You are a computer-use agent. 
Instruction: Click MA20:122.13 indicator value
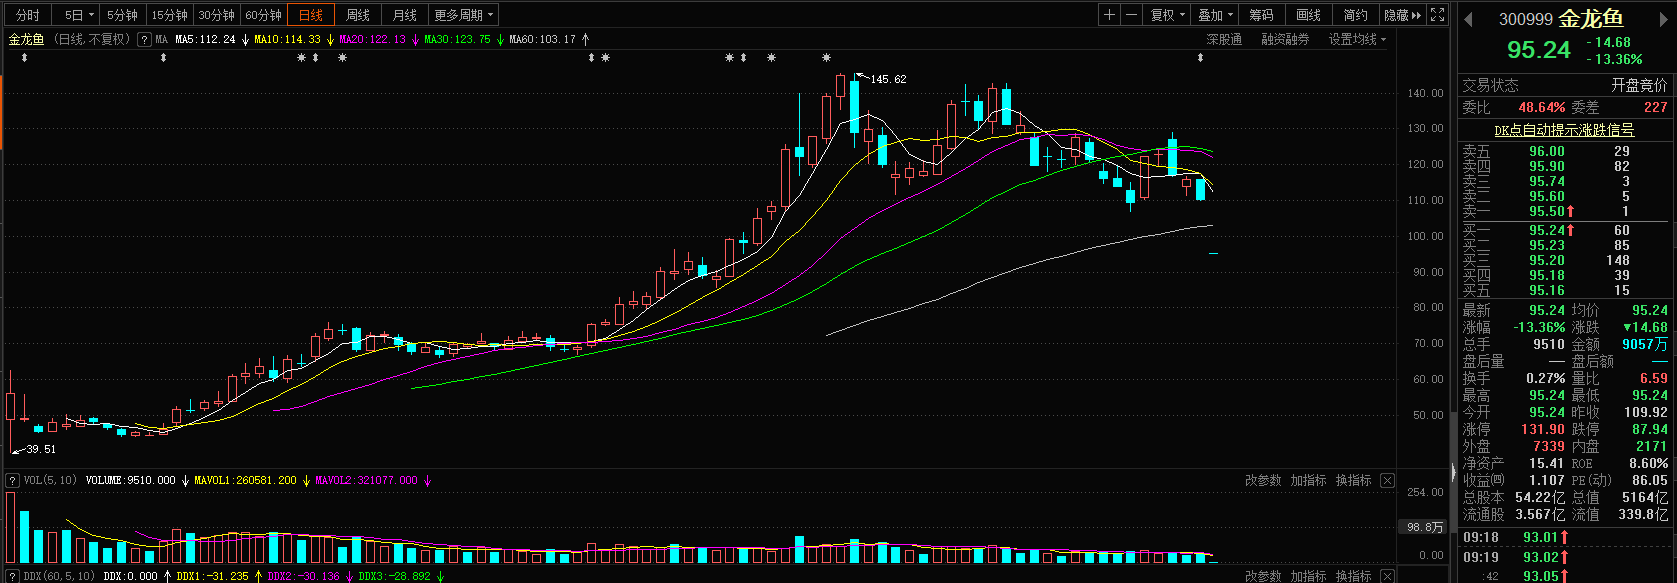click(372, 39)
